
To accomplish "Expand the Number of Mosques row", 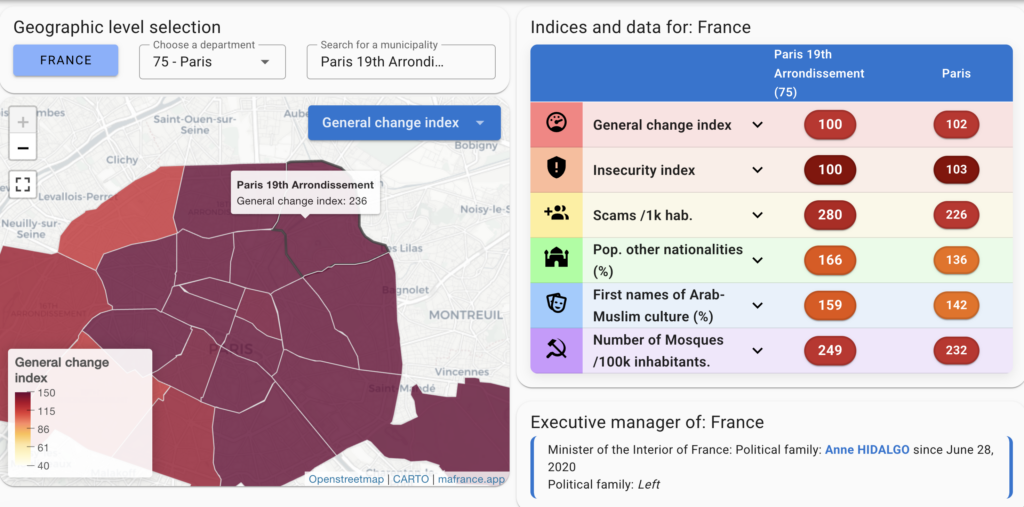I will click(757, 351).
